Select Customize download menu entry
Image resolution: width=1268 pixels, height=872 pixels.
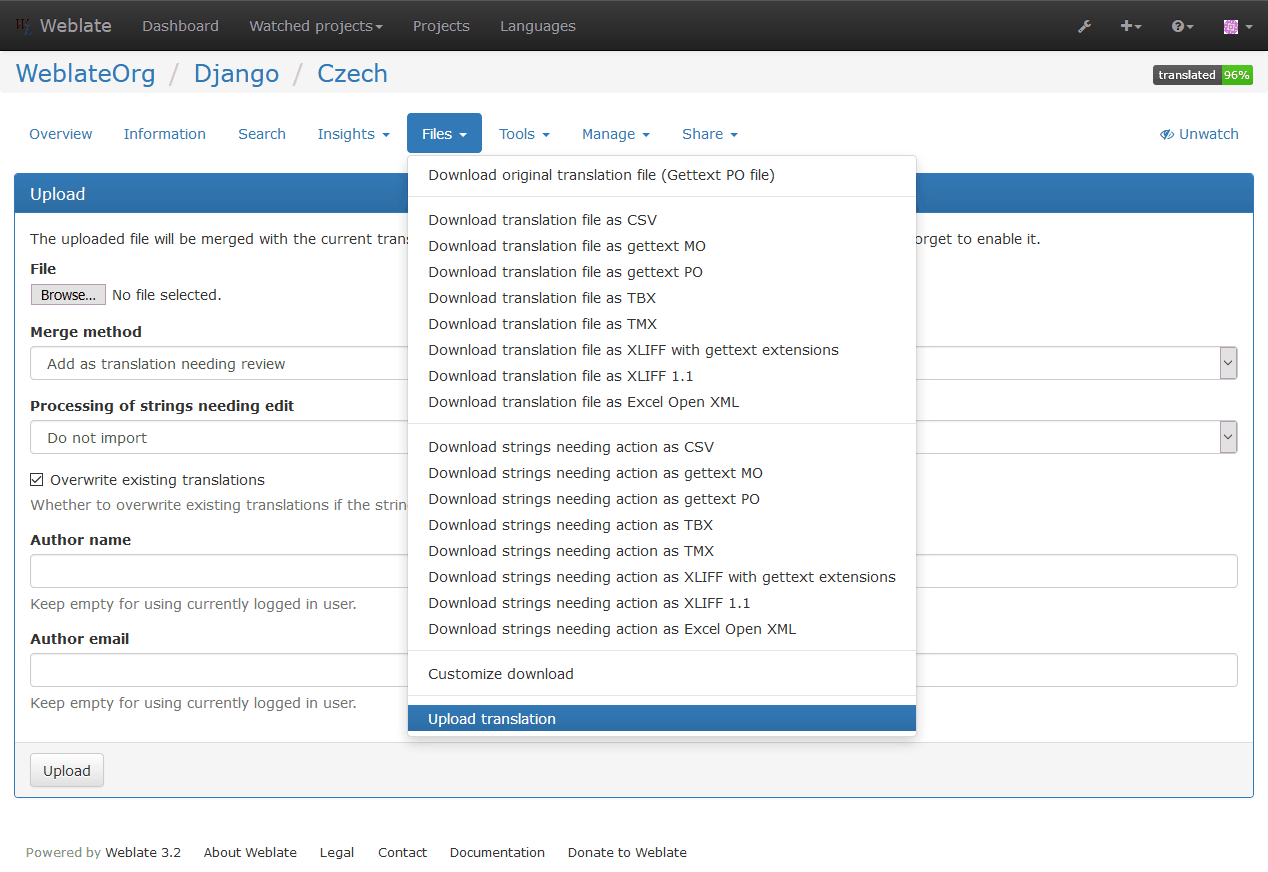(x=662, y=674)
